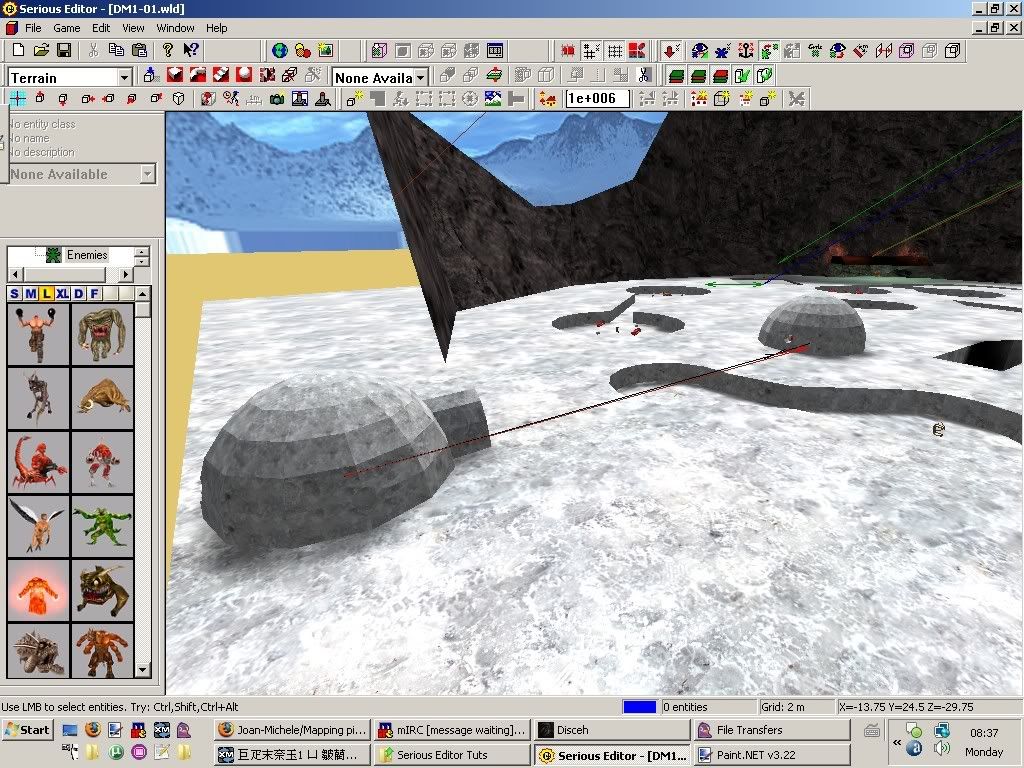
Task: Select the flaming lava golem enemy thumbnail
Action: tap(38, 590)
